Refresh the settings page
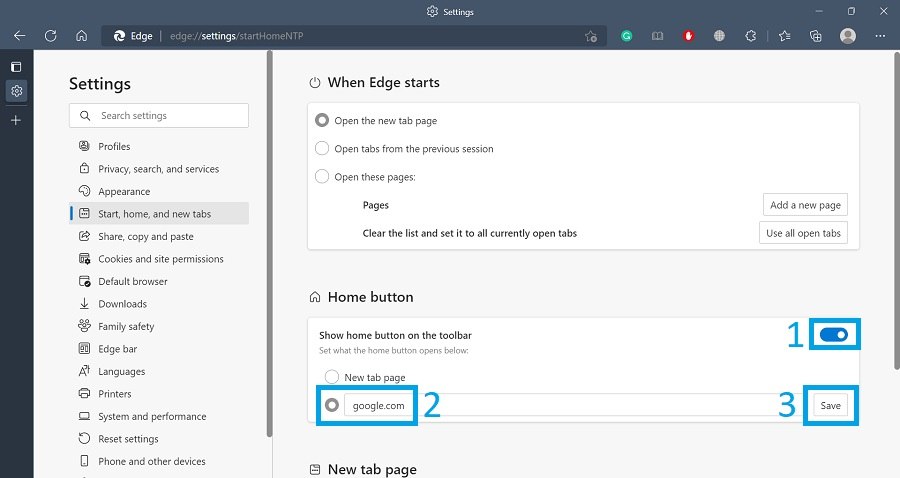The height and width of the screenshot is (478, 900). (50, 36)
